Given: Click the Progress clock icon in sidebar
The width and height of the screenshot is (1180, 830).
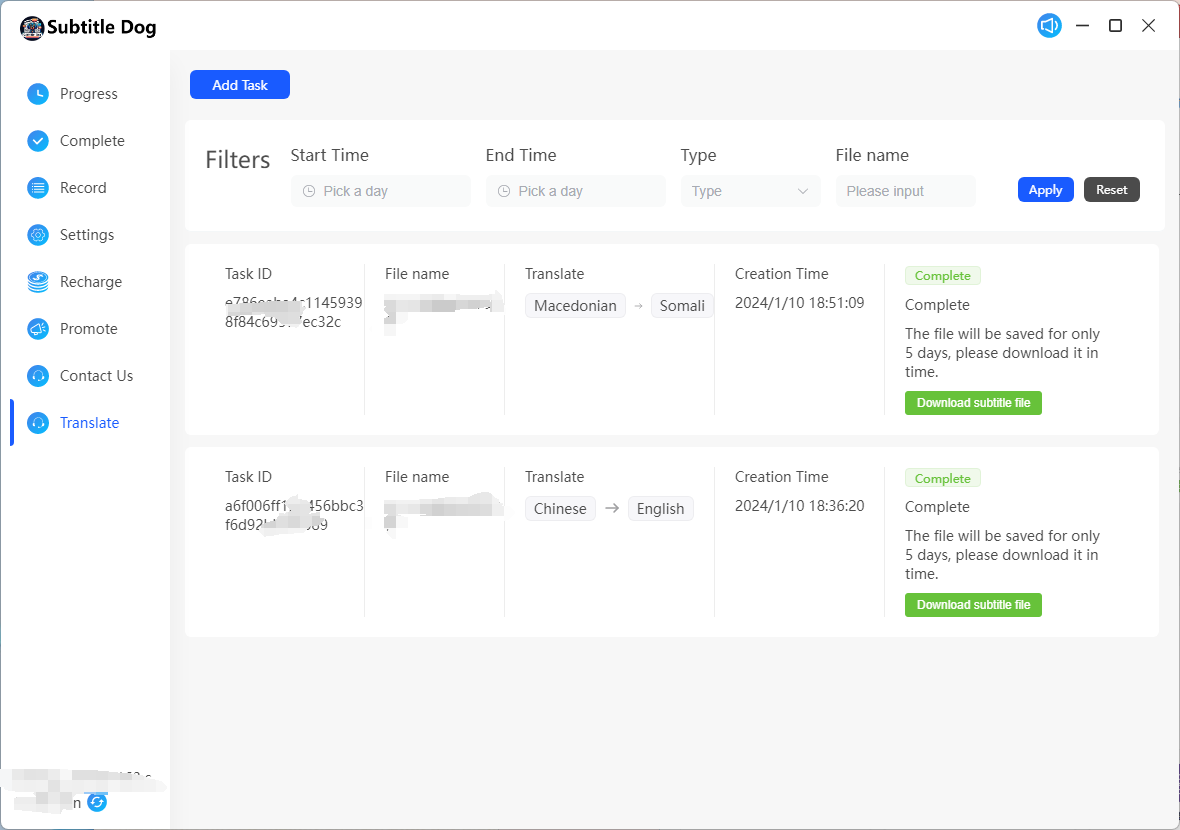Looking at the screenshot, I should tap(38, 94).
